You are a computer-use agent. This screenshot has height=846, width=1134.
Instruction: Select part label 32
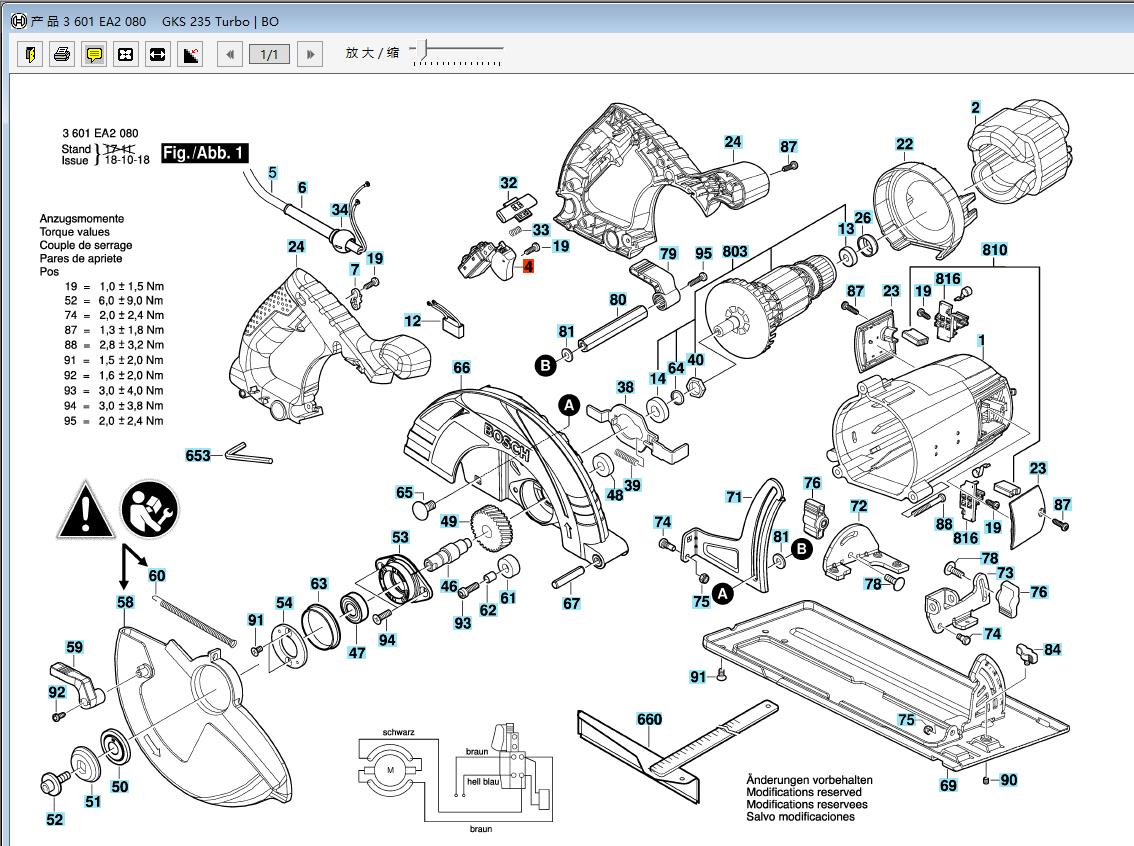[x=508, y=183]
